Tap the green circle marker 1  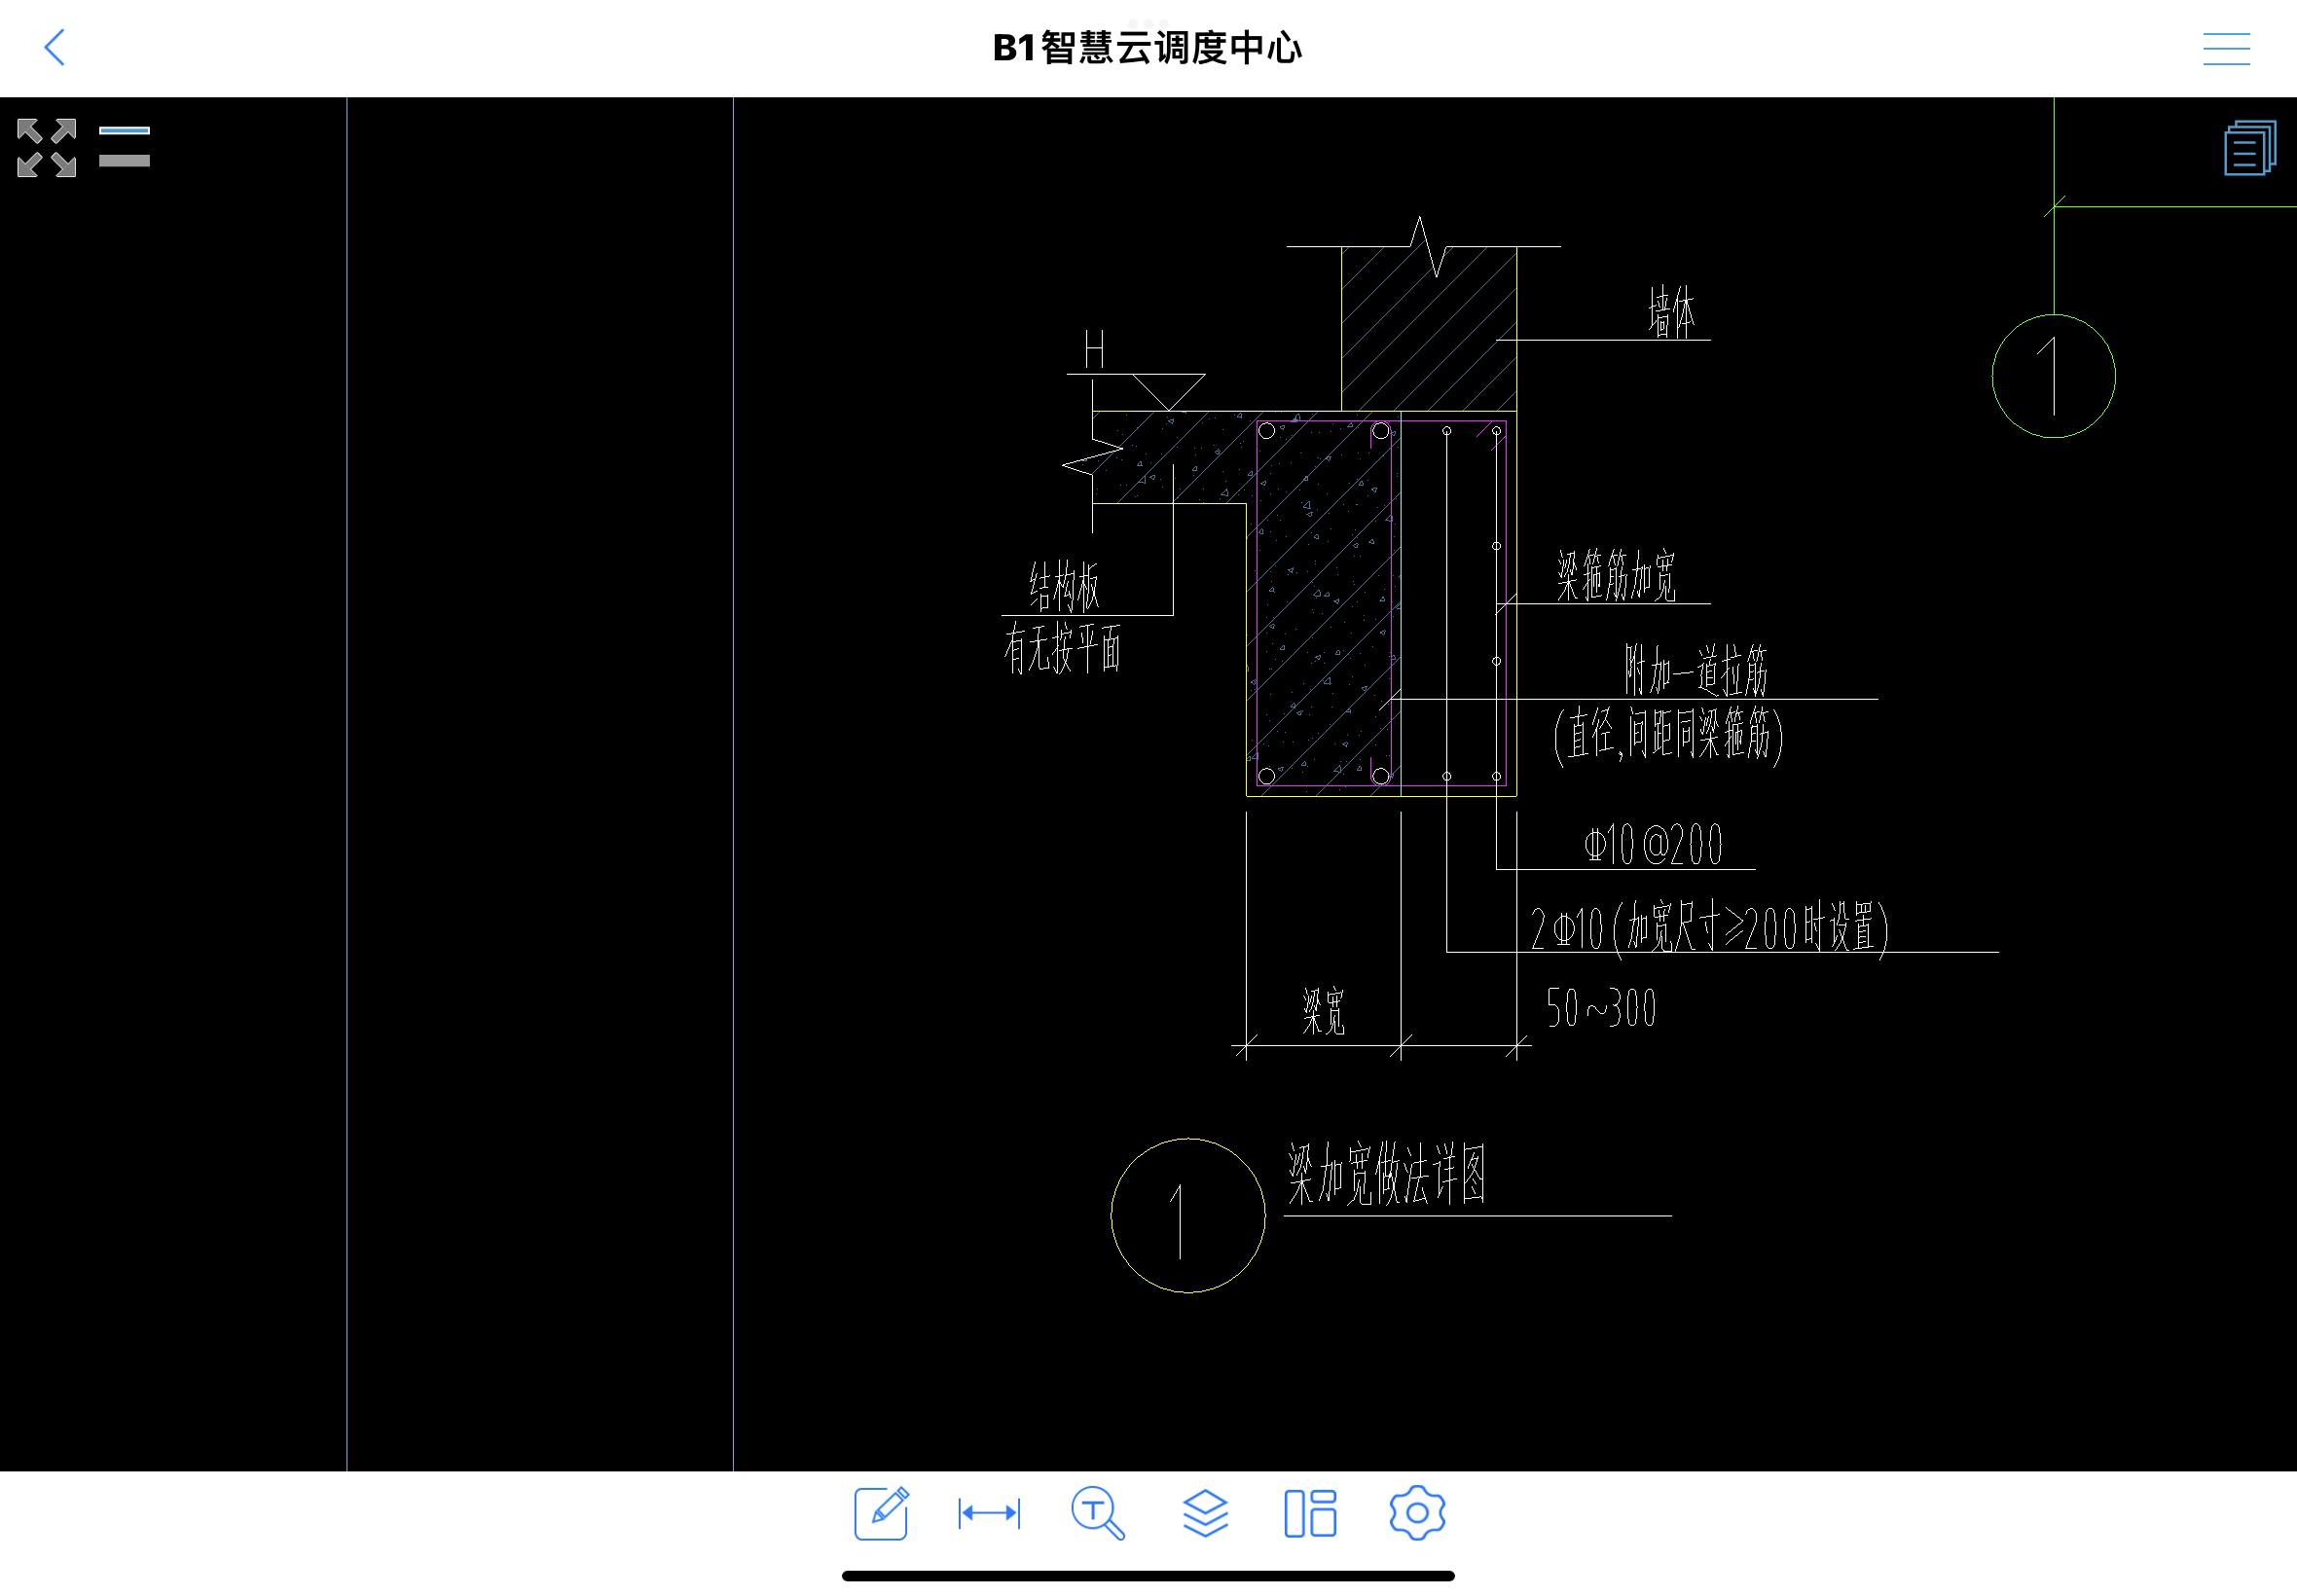click(x=2053, y=376)
